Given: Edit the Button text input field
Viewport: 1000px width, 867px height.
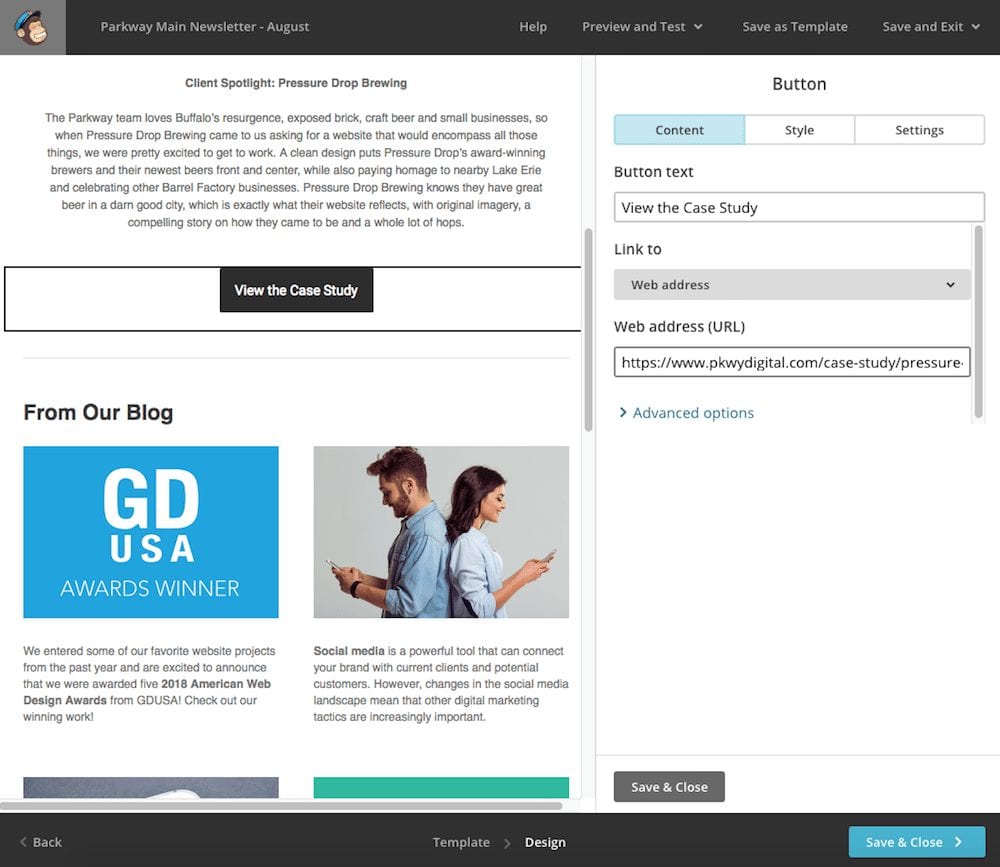Looking at the screenshot, I should pos(798,207).
